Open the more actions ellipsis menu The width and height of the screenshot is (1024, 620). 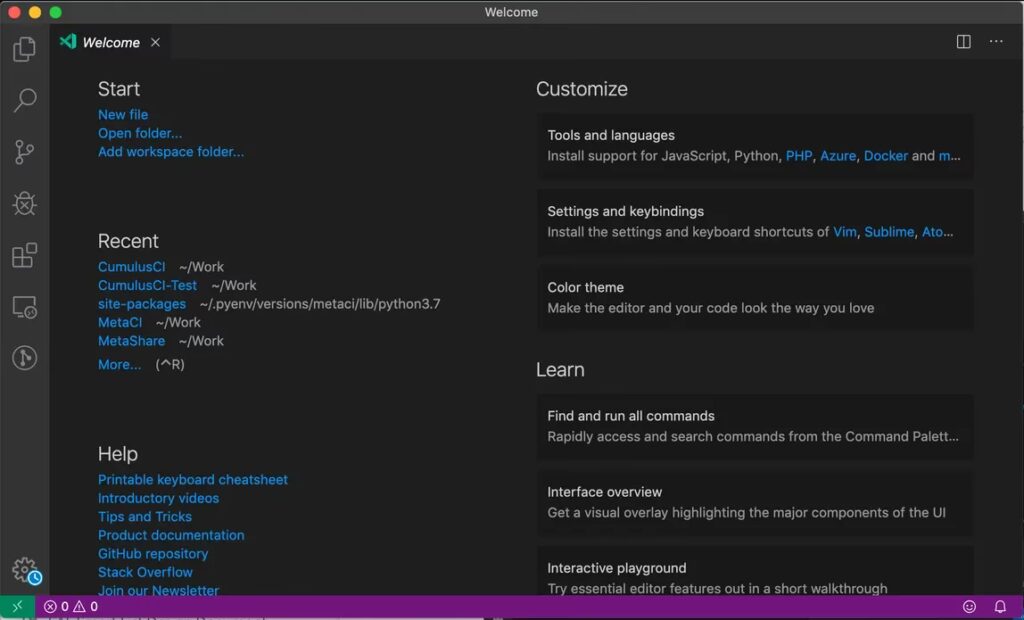click(996, 41)
